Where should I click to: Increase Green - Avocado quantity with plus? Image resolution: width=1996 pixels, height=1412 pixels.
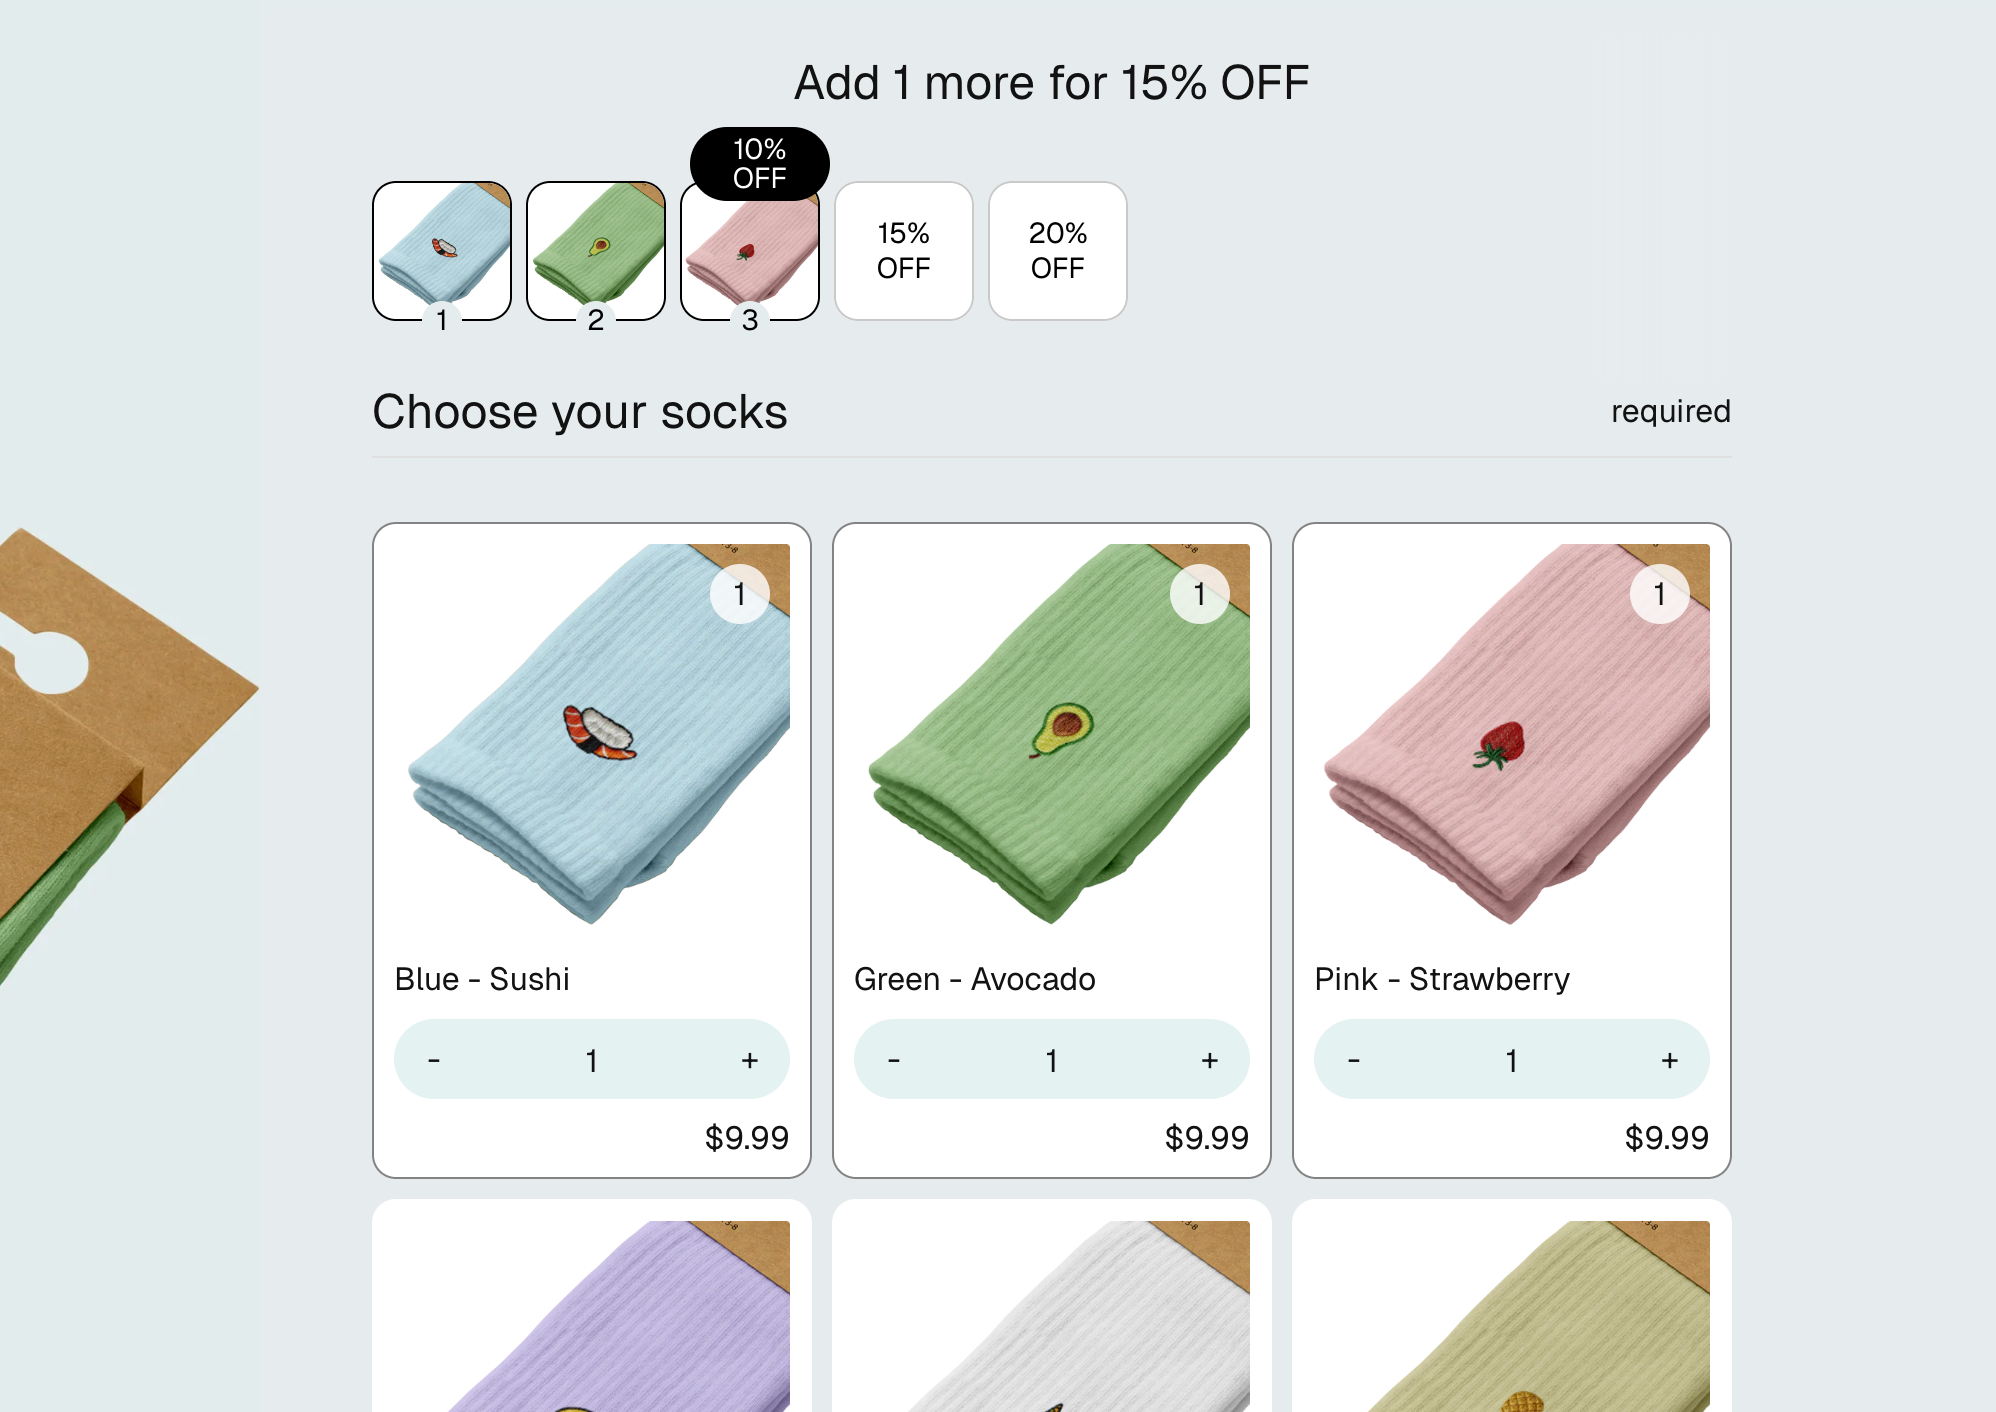pos(1209,1060)
